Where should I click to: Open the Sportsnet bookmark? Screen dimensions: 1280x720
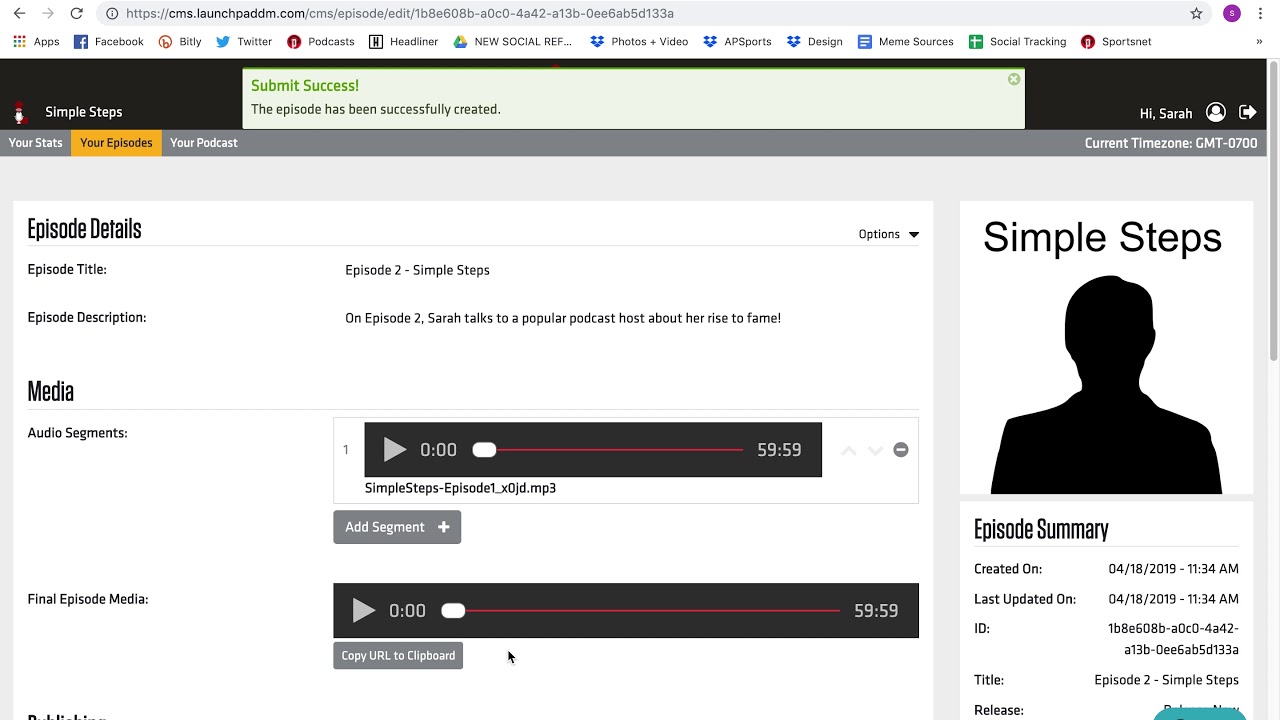[x=1116, y=42]
